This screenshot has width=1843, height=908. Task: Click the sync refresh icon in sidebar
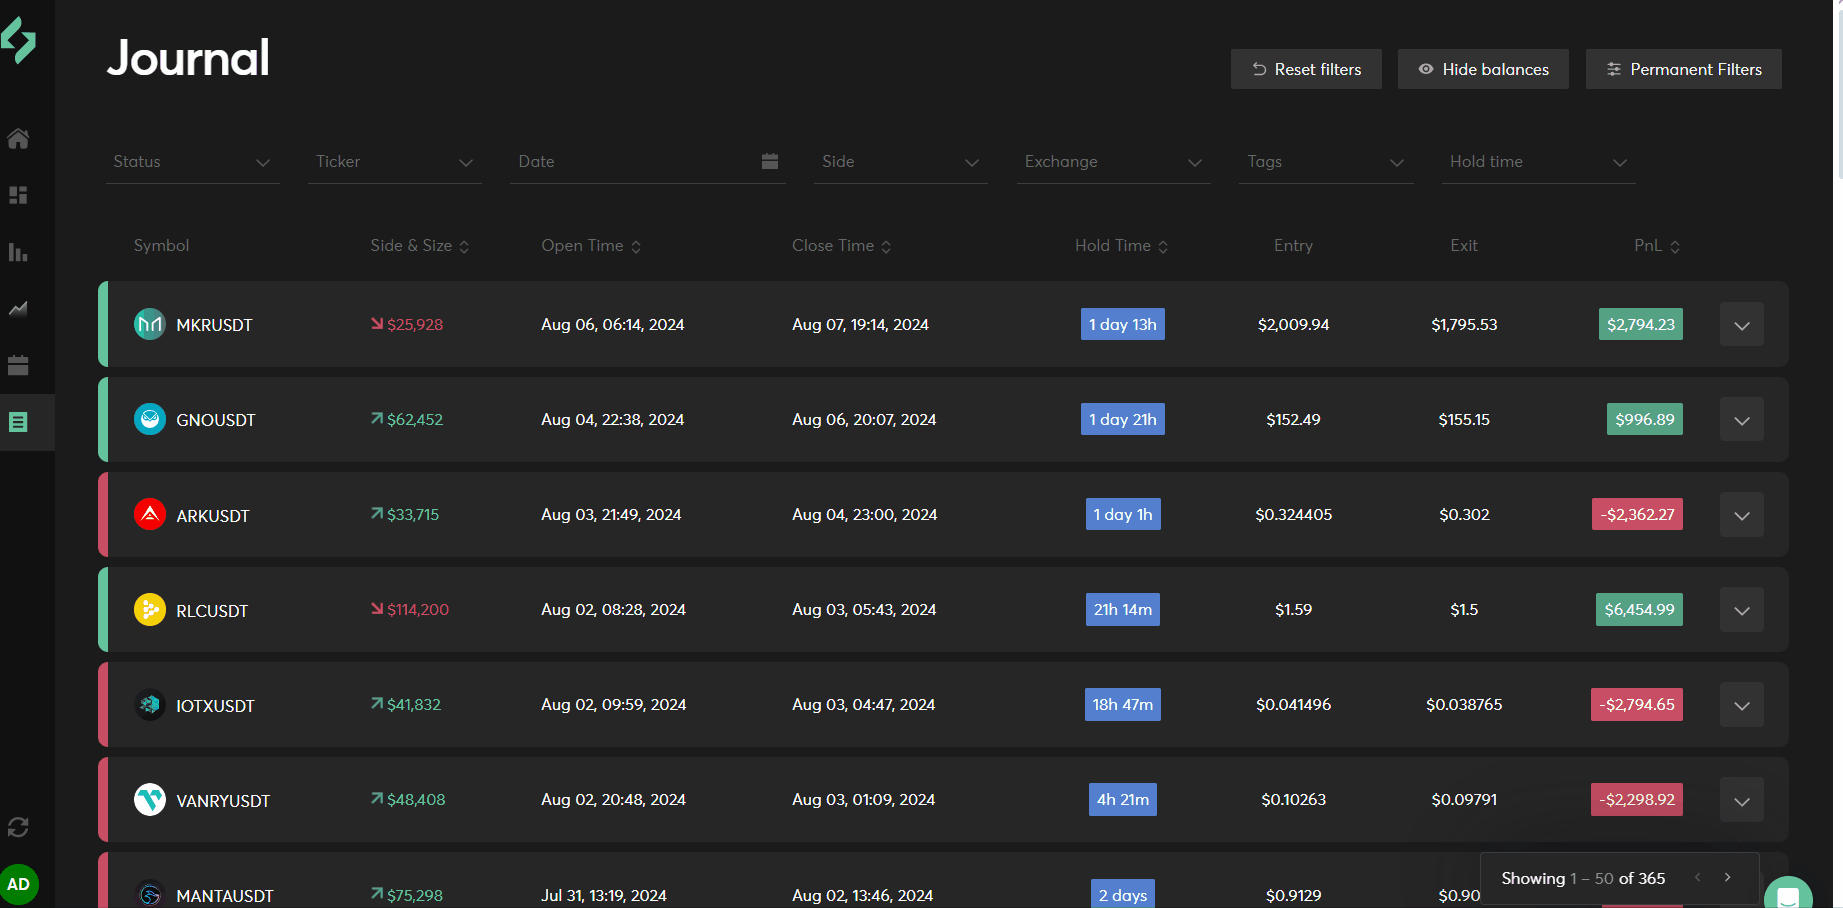pyautogui.click(x=18, y=827)
